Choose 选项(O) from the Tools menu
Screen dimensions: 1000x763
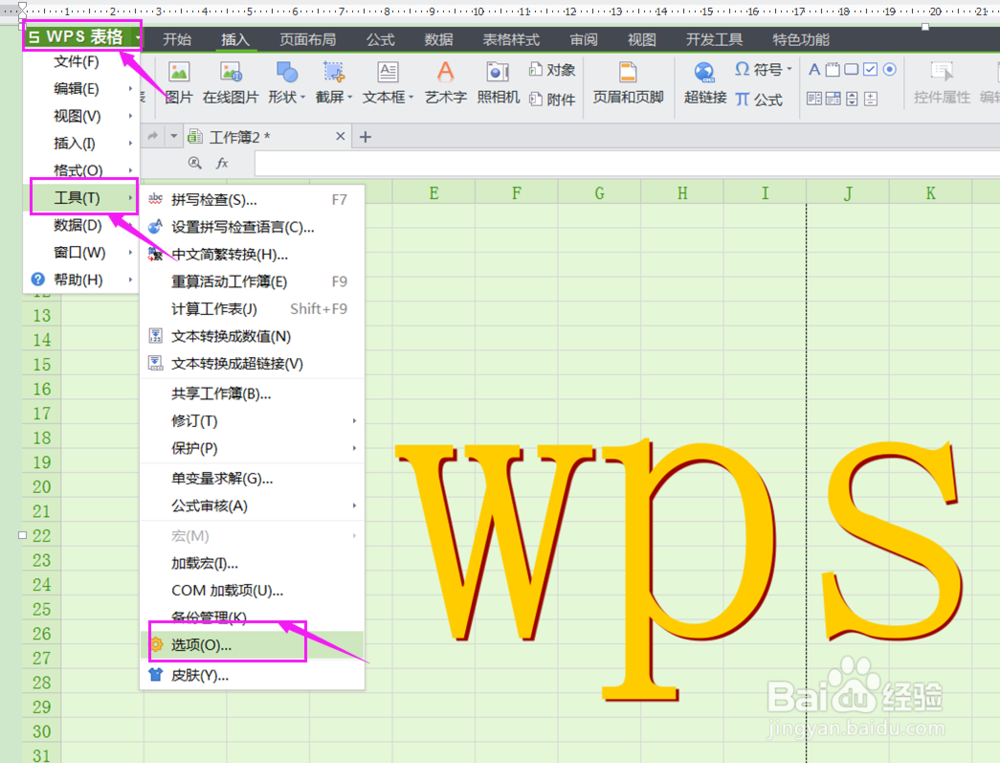[200, 647]
